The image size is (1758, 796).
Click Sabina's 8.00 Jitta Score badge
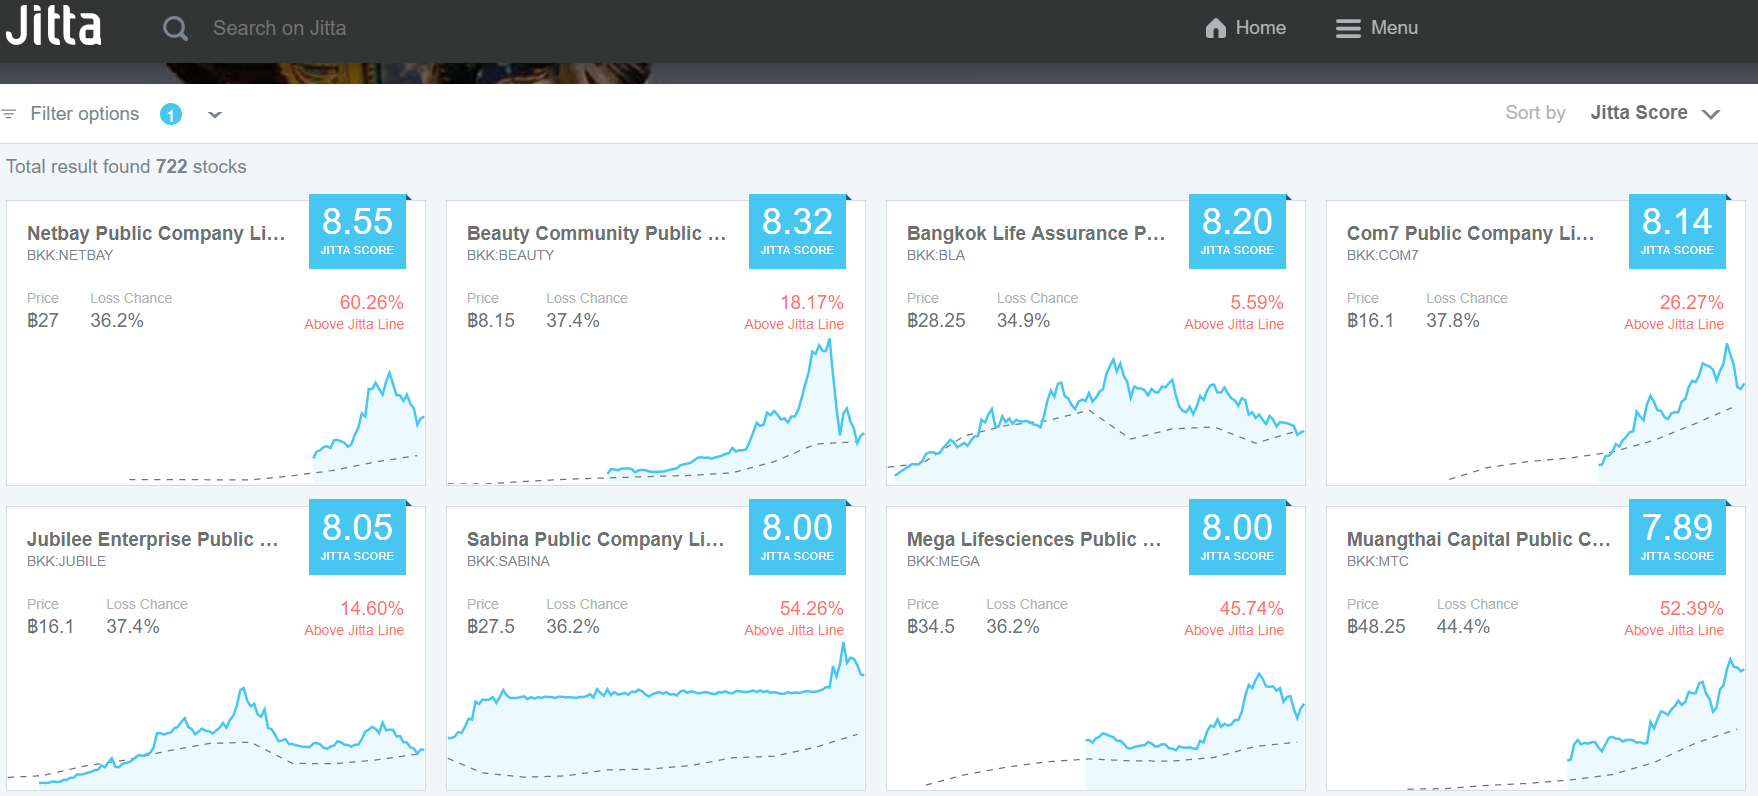point(797,537)
